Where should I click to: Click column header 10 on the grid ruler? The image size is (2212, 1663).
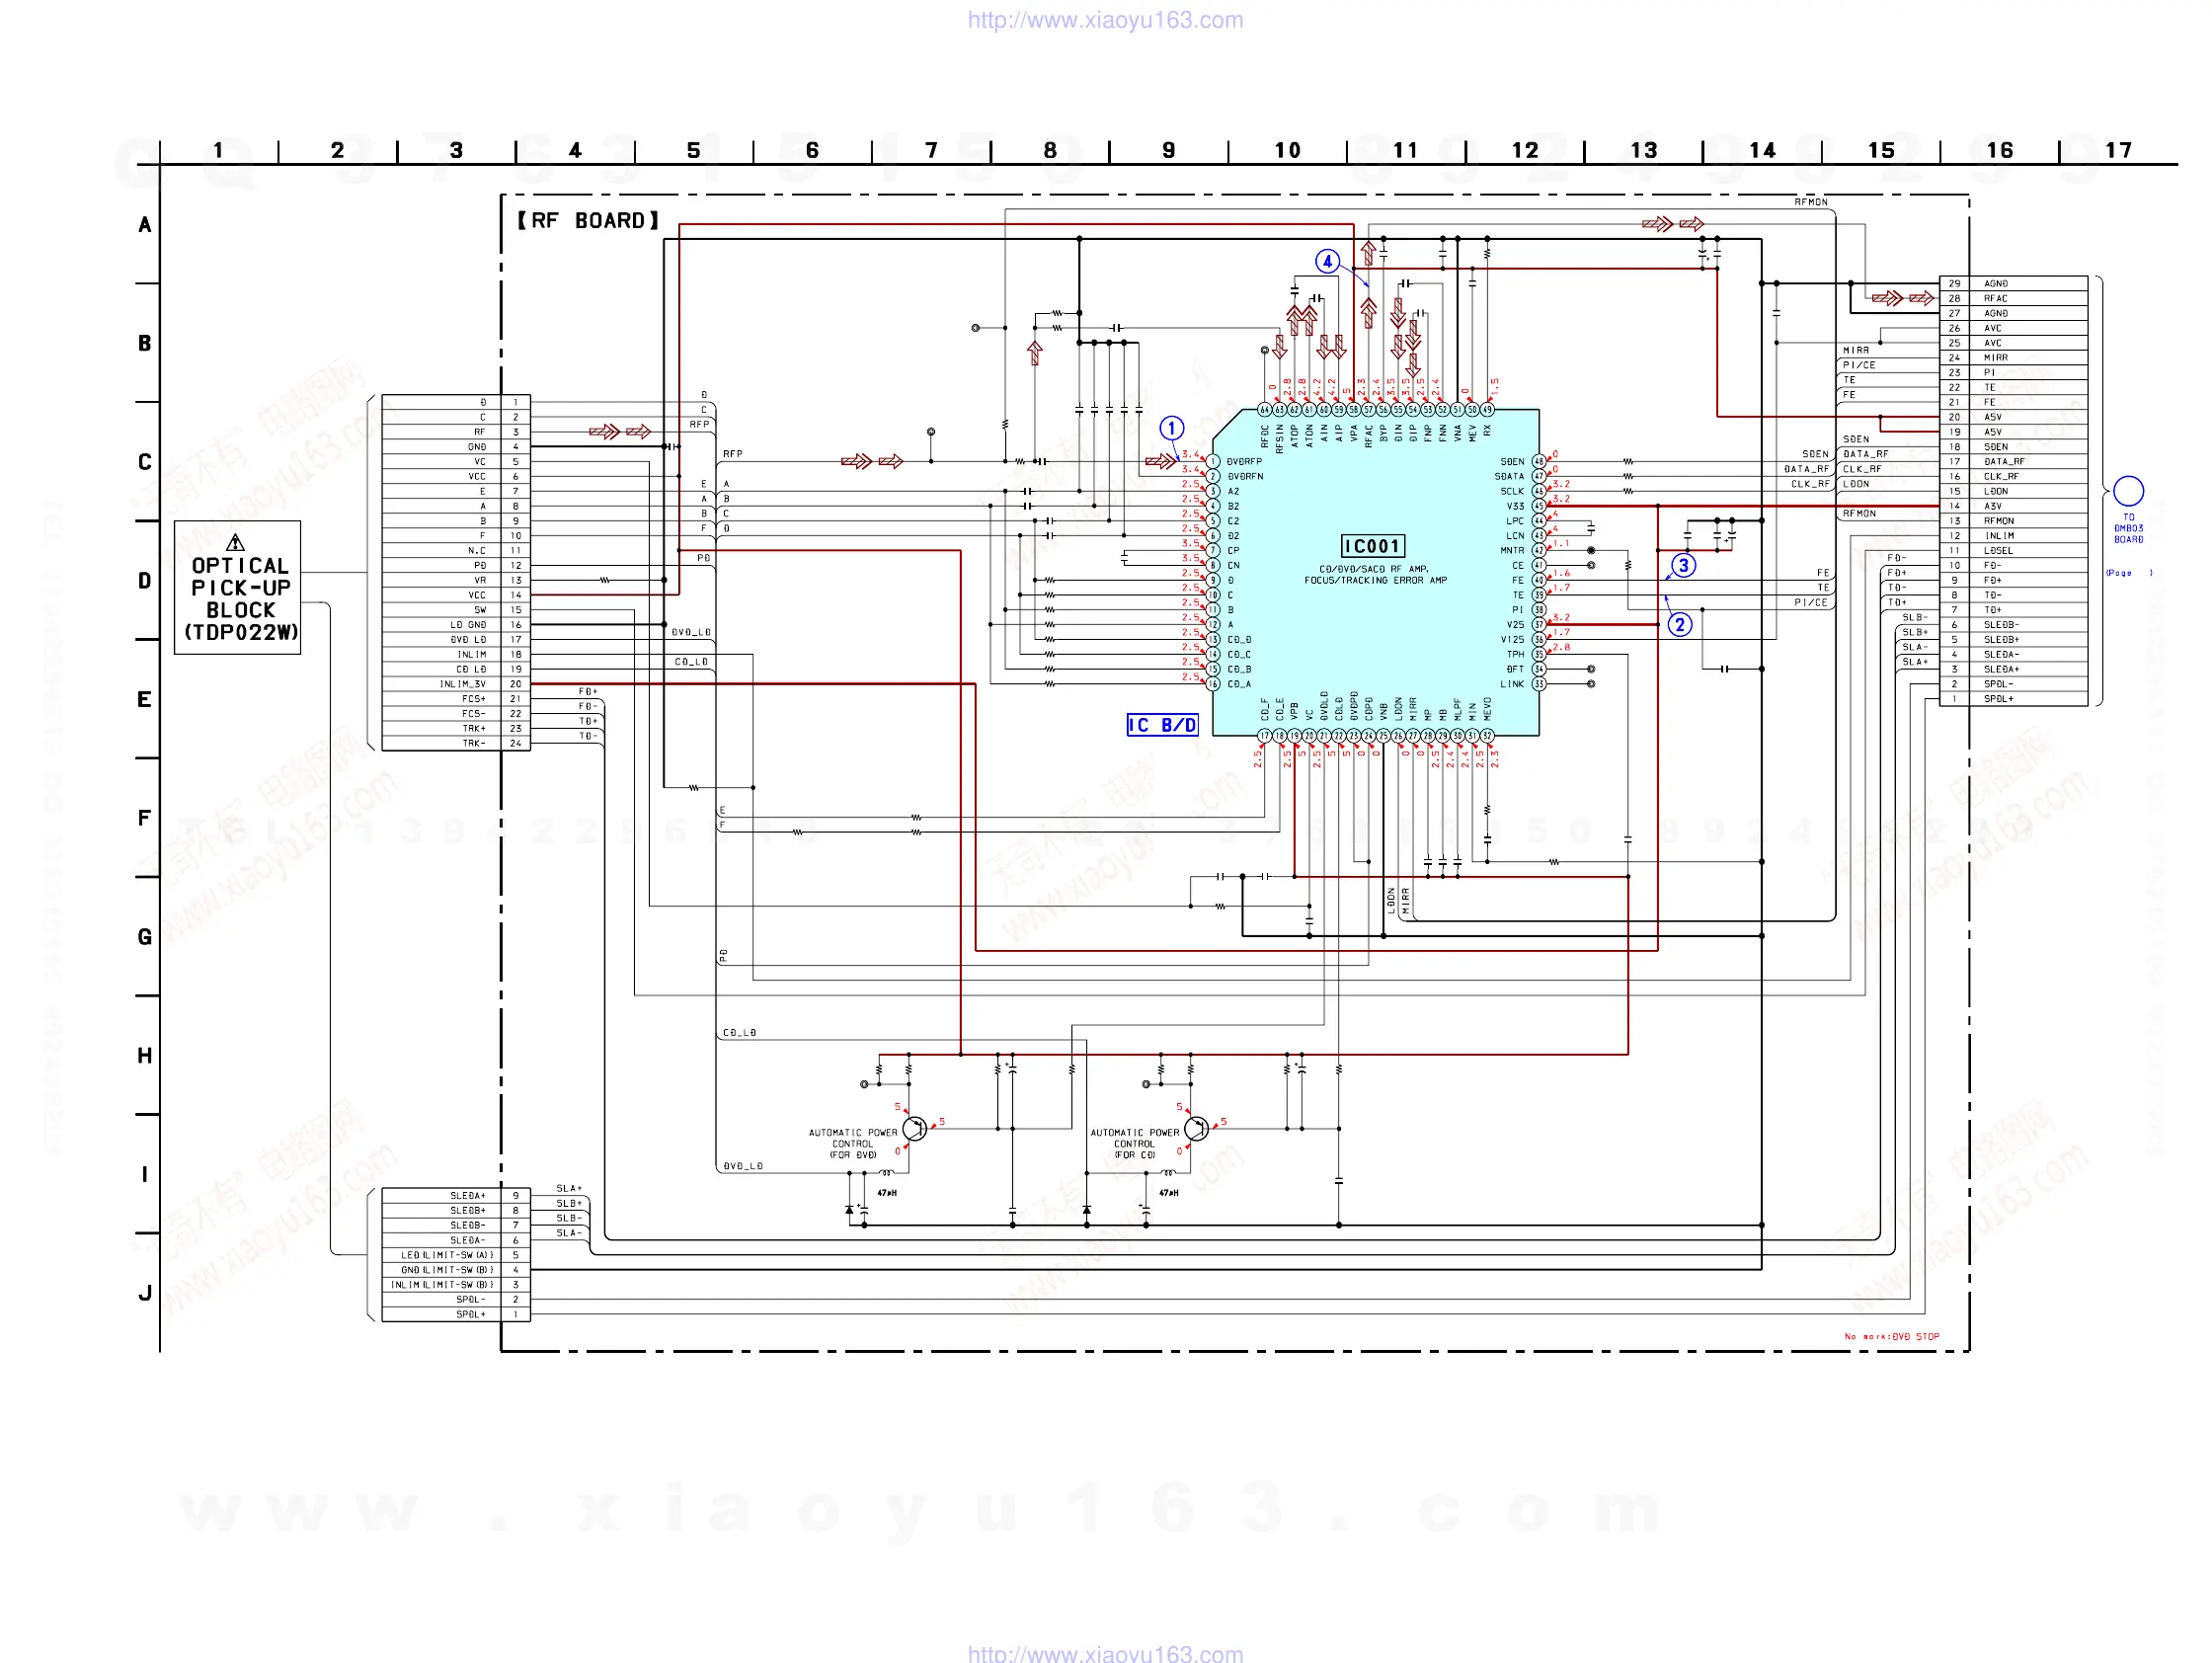(1287, 150)
